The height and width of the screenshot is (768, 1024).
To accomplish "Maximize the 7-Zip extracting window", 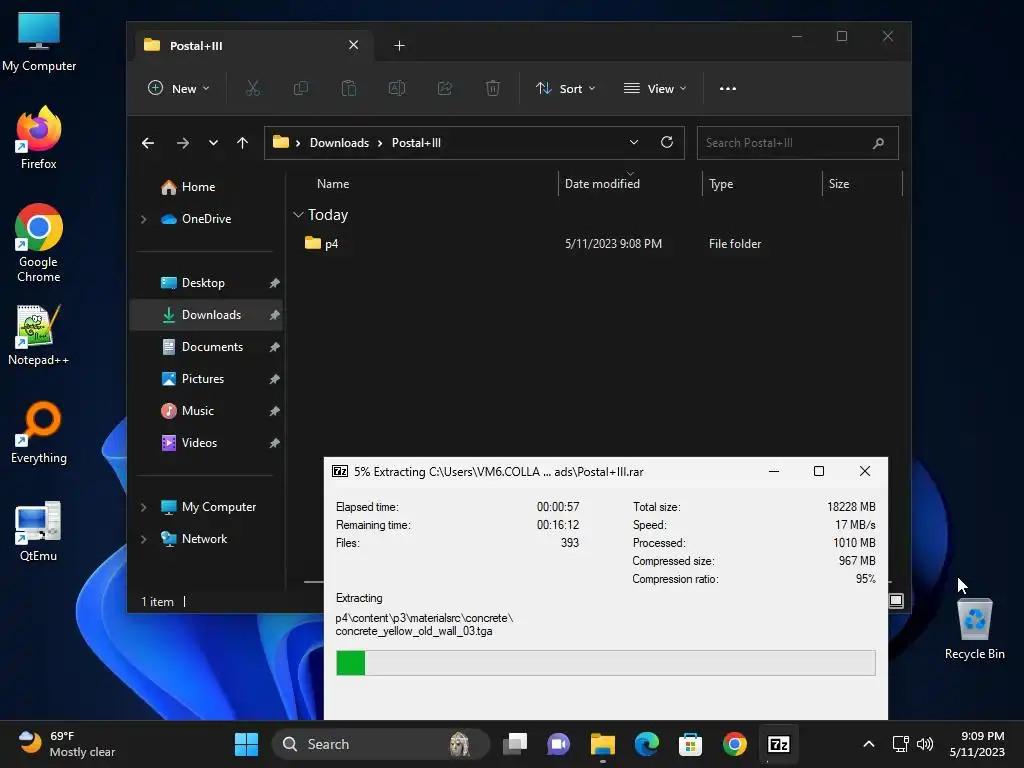I will [819, 471].
